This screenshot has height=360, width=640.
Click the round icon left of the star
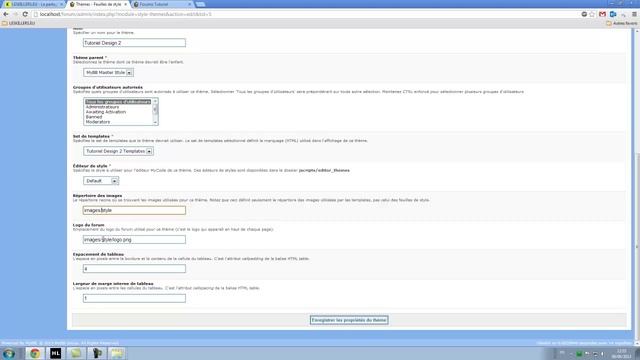(x=584, y=14)
